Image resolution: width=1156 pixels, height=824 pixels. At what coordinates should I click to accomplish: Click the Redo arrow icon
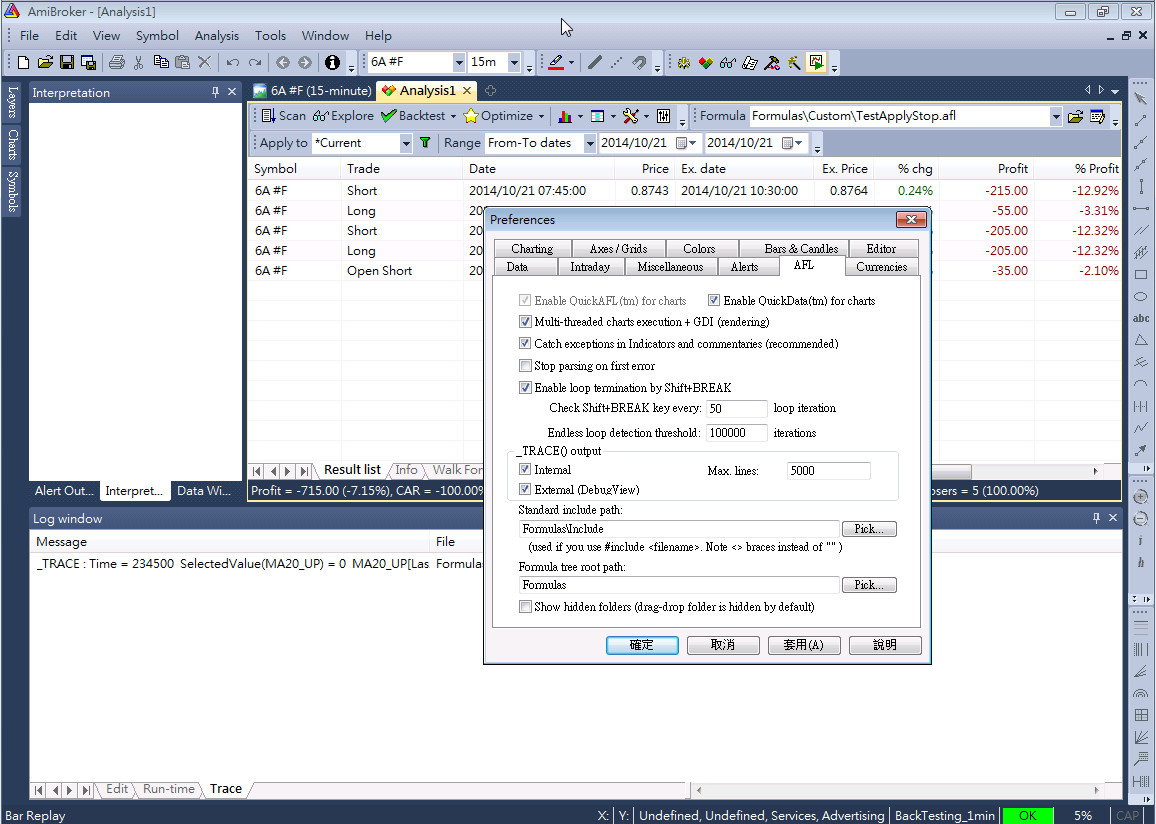coord(254,63)
